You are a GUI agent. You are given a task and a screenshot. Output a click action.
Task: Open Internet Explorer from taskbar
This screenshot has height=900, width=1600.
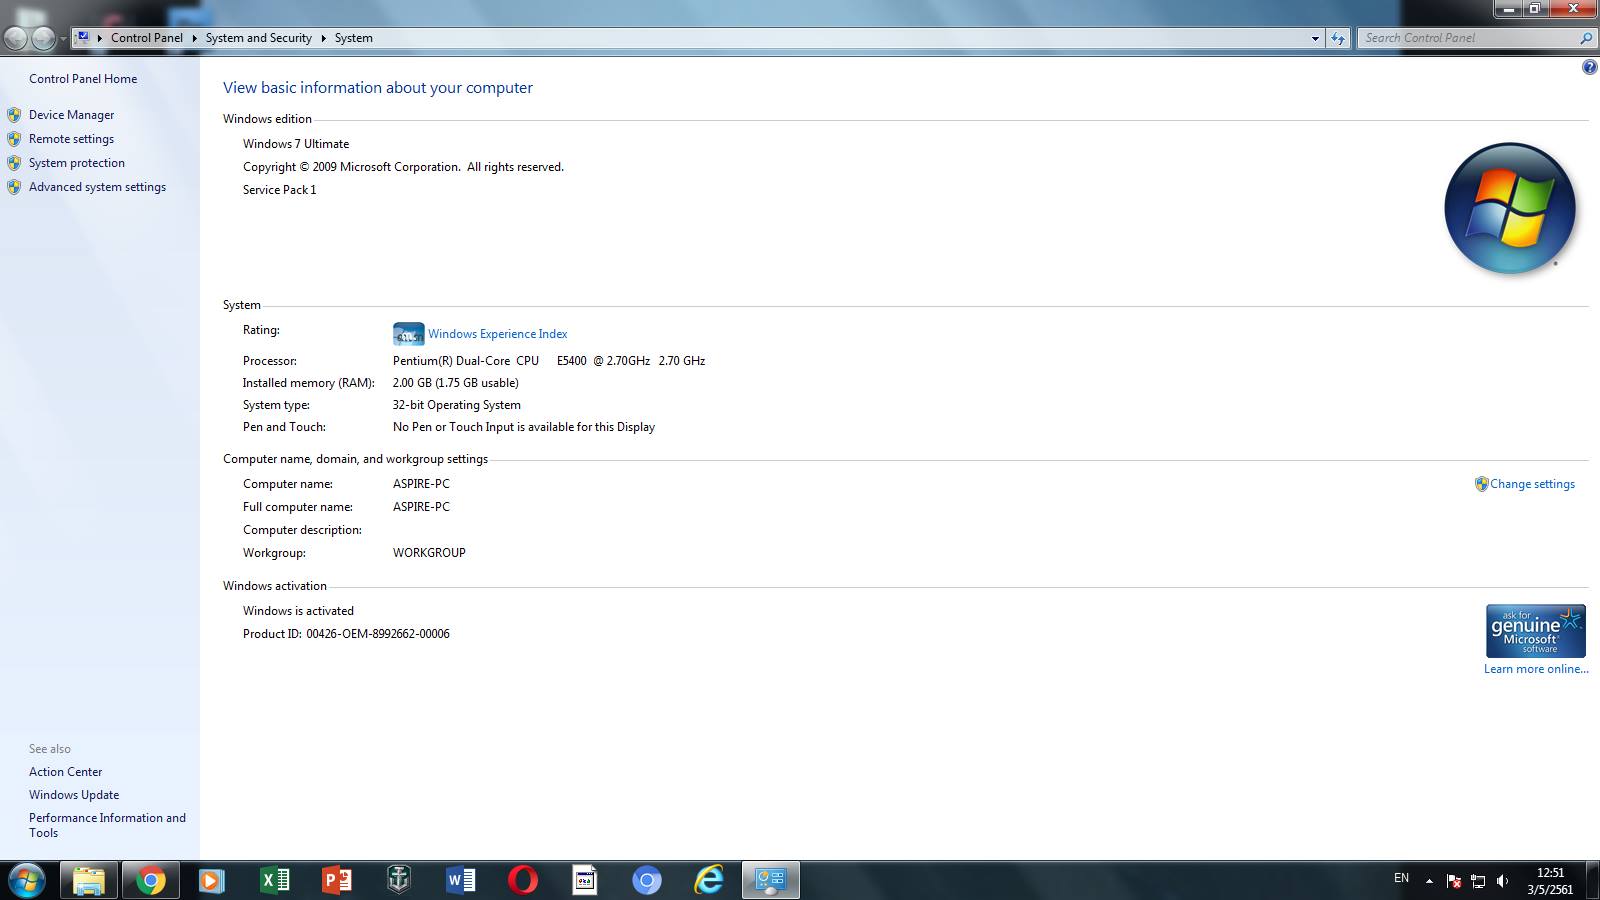pyautogui.click(x=709, y=881)
